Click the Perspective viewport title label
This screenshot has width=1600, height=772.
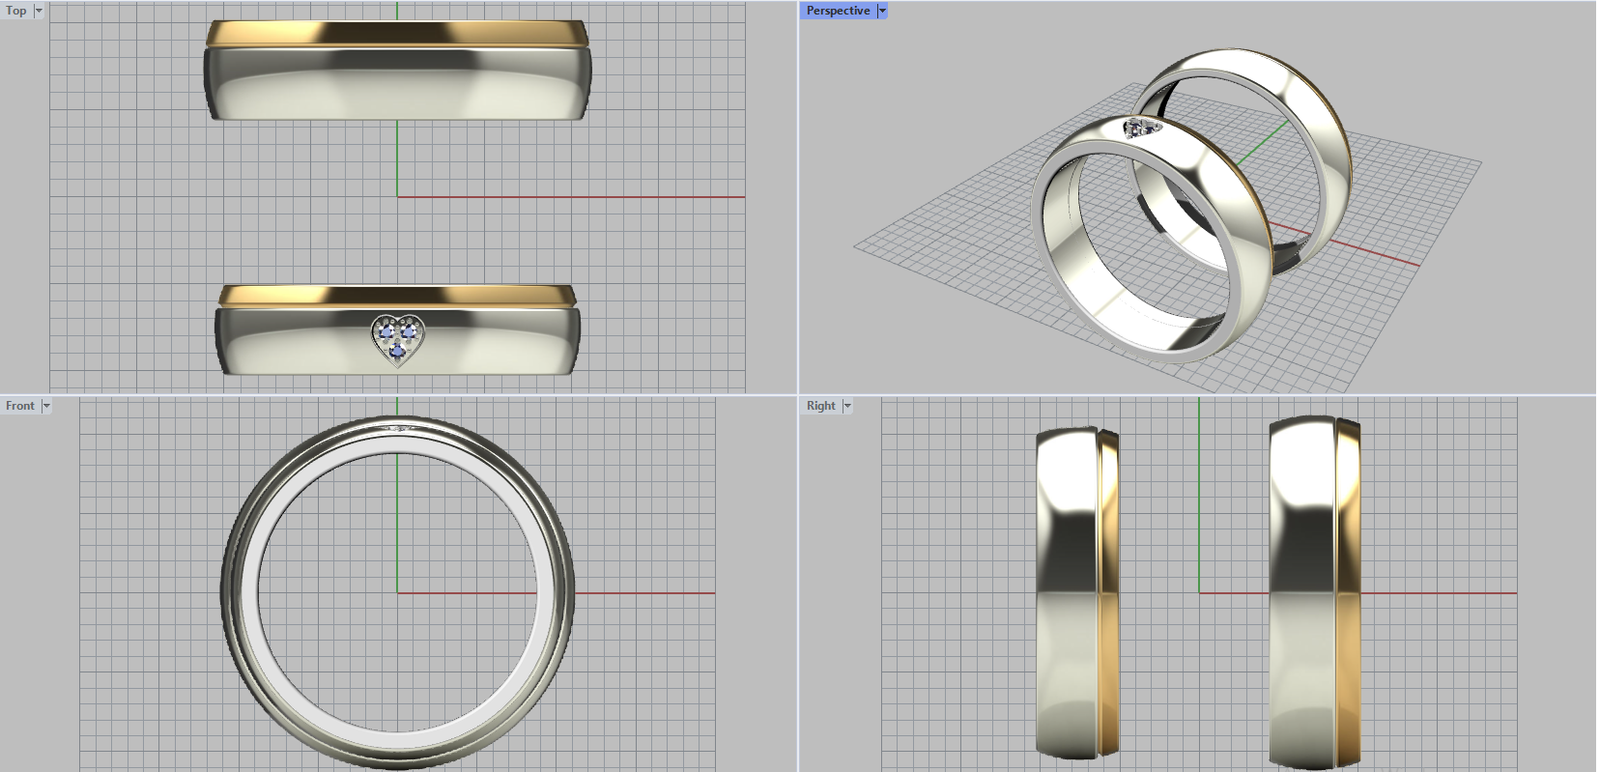point(837,11)
